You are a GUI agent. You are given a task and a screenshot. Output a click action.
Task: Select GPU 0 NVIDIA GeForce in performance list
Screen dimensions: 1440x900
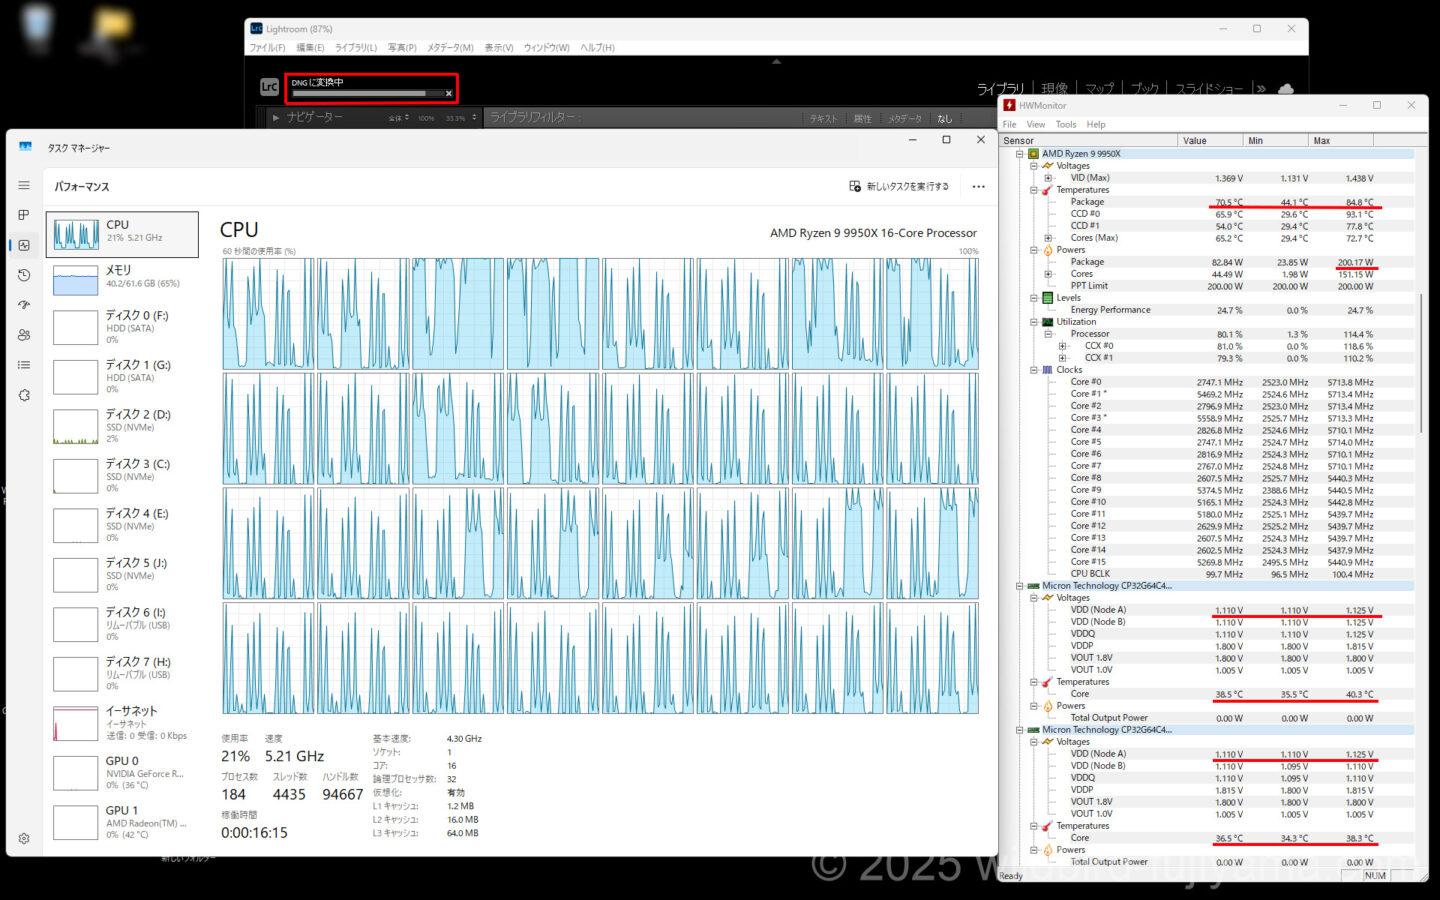pos(124,773)
